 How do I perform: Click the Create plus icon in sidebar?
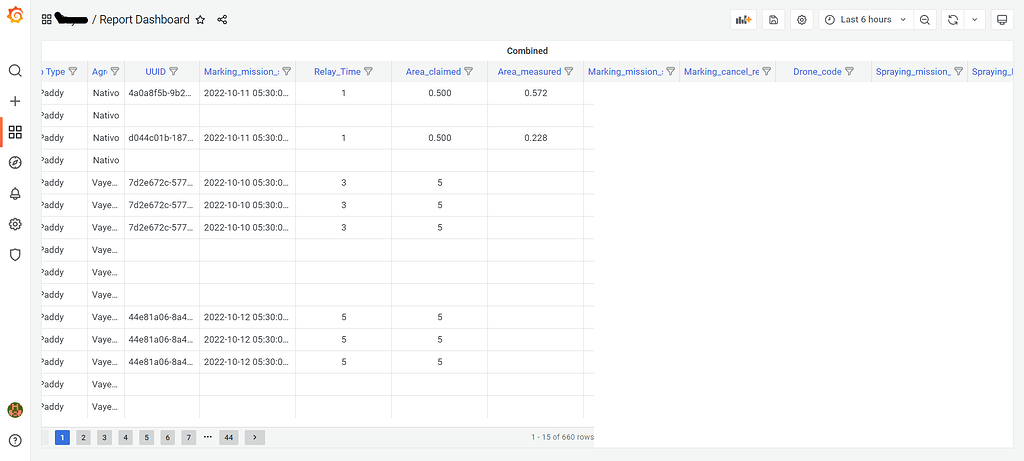15,101
